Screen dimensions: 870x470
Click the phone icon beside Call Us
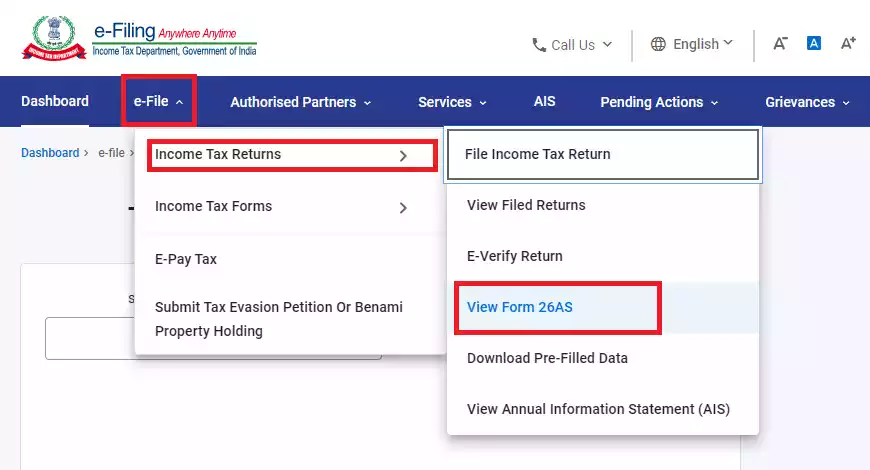pyautogui.click(x=539, y=45)
